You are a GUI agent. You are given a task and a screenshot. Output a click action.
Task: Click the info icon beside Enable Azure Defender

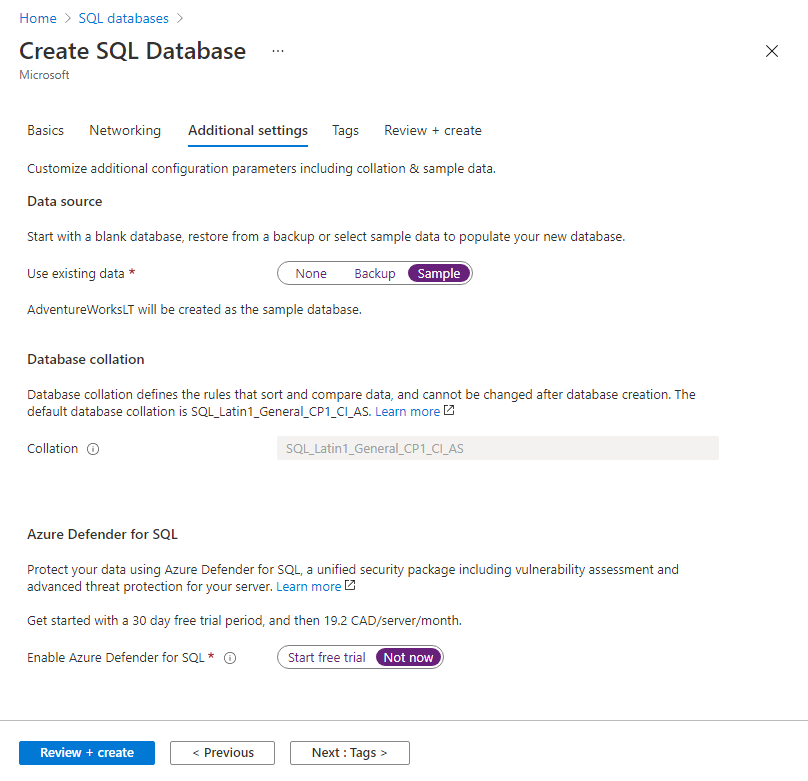pyautogui.click(x=230, y=657)
